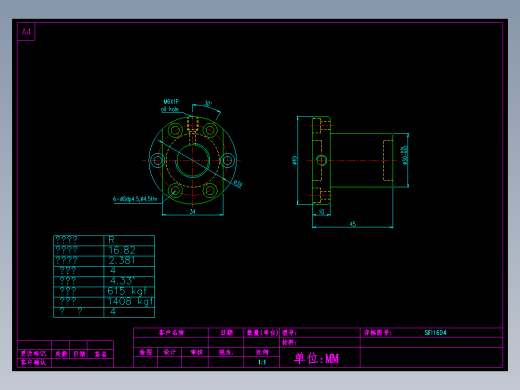Select the SFI1604 drawing number
This screenshot has height=390, width=520.
pos(435,332)
